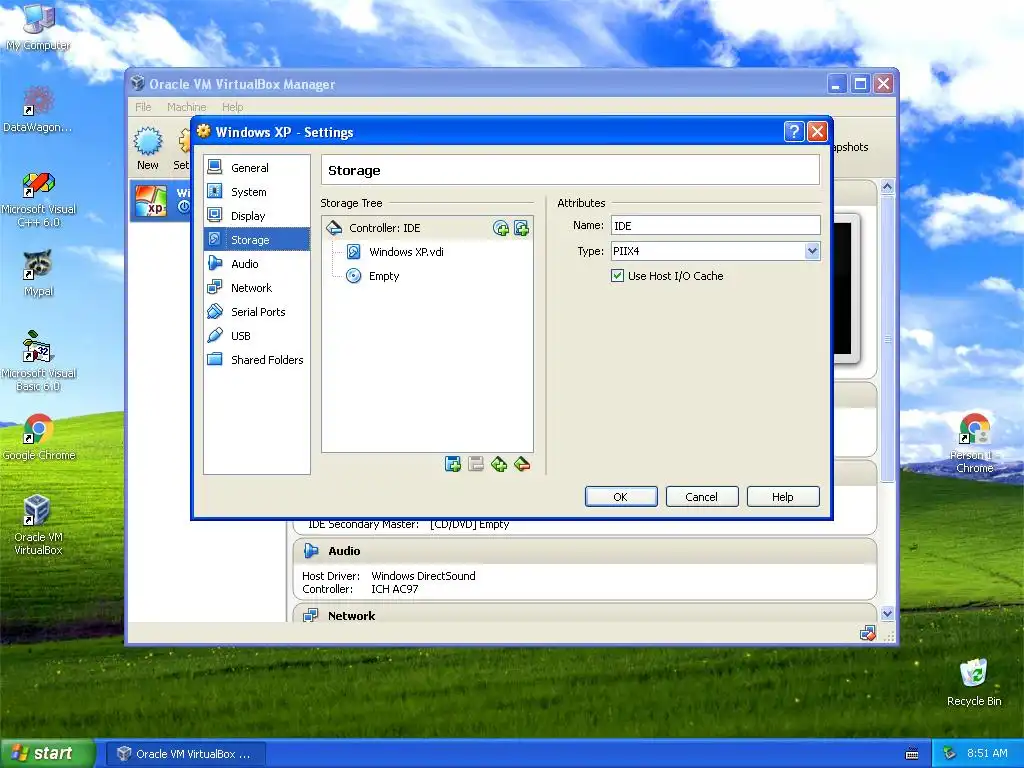Screen dimensions: 1024x768
Task: Select Microsoft Visual Basic 6.0 desktop icon
Action: click(38, 362)
